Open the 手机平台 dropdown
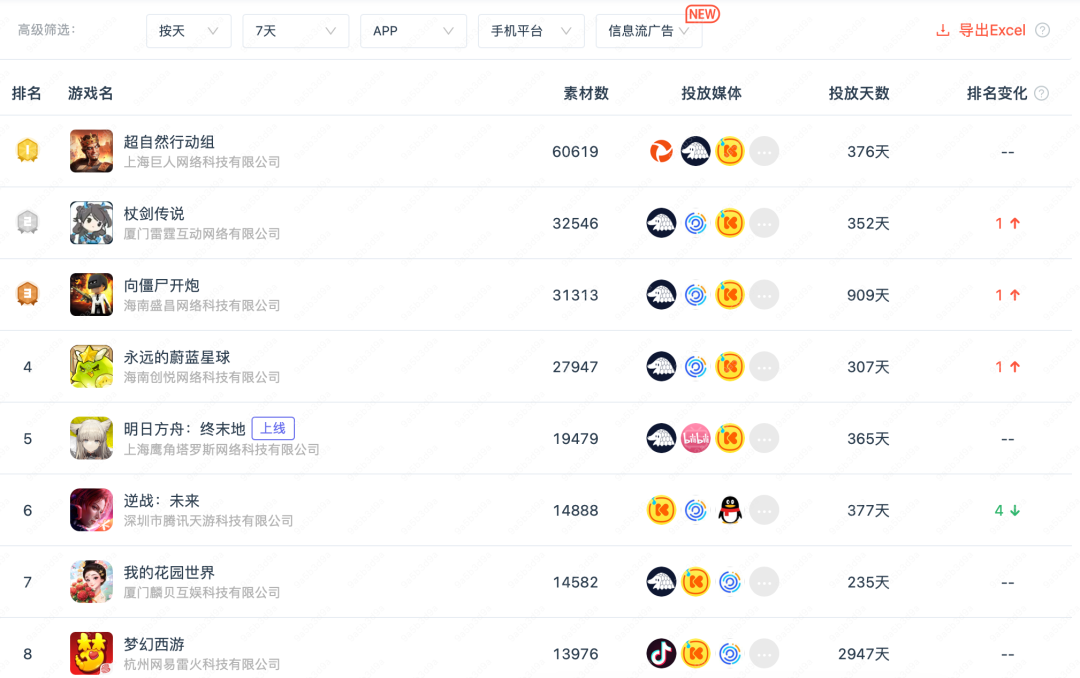The image size is (1080, 678). point(531,31)
